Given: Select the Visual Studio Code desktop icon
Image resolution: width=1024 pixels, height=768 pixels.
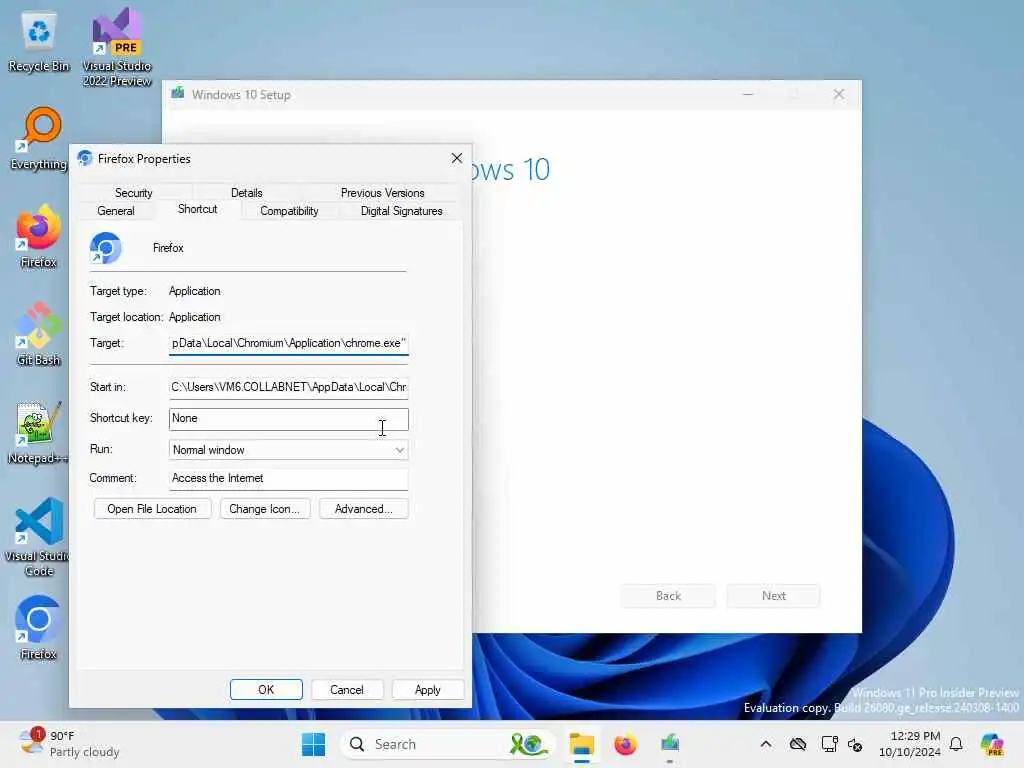Looking at the screenshot, I should [39, 537].
